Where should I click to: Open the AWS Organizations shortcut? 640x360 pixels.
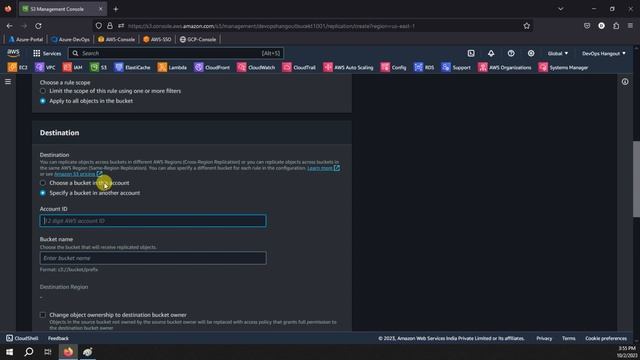pos(505,67)
